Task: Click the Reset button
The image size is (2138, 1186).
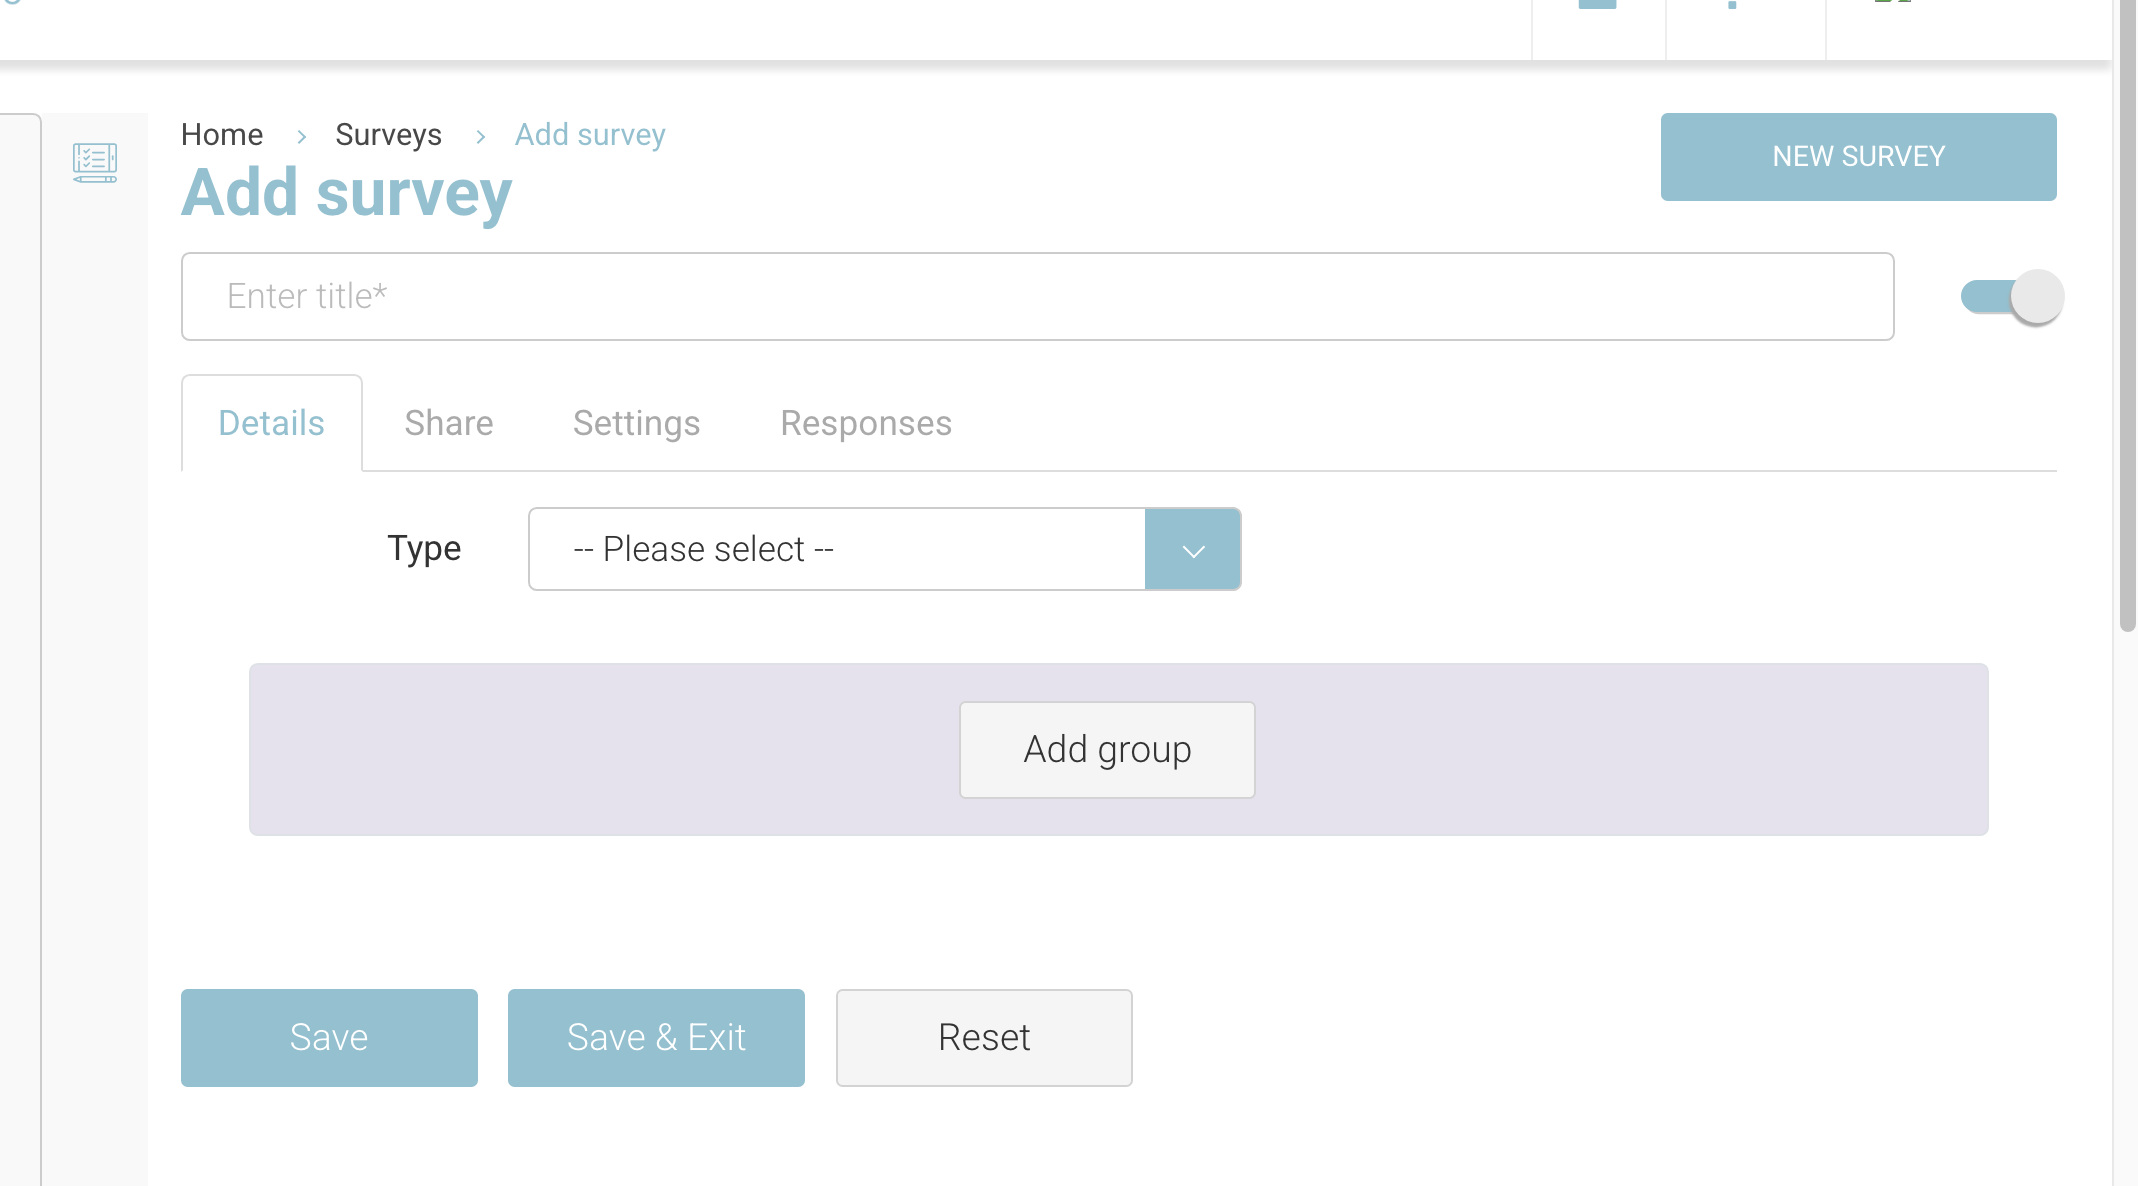Action: coord(983,1038)
